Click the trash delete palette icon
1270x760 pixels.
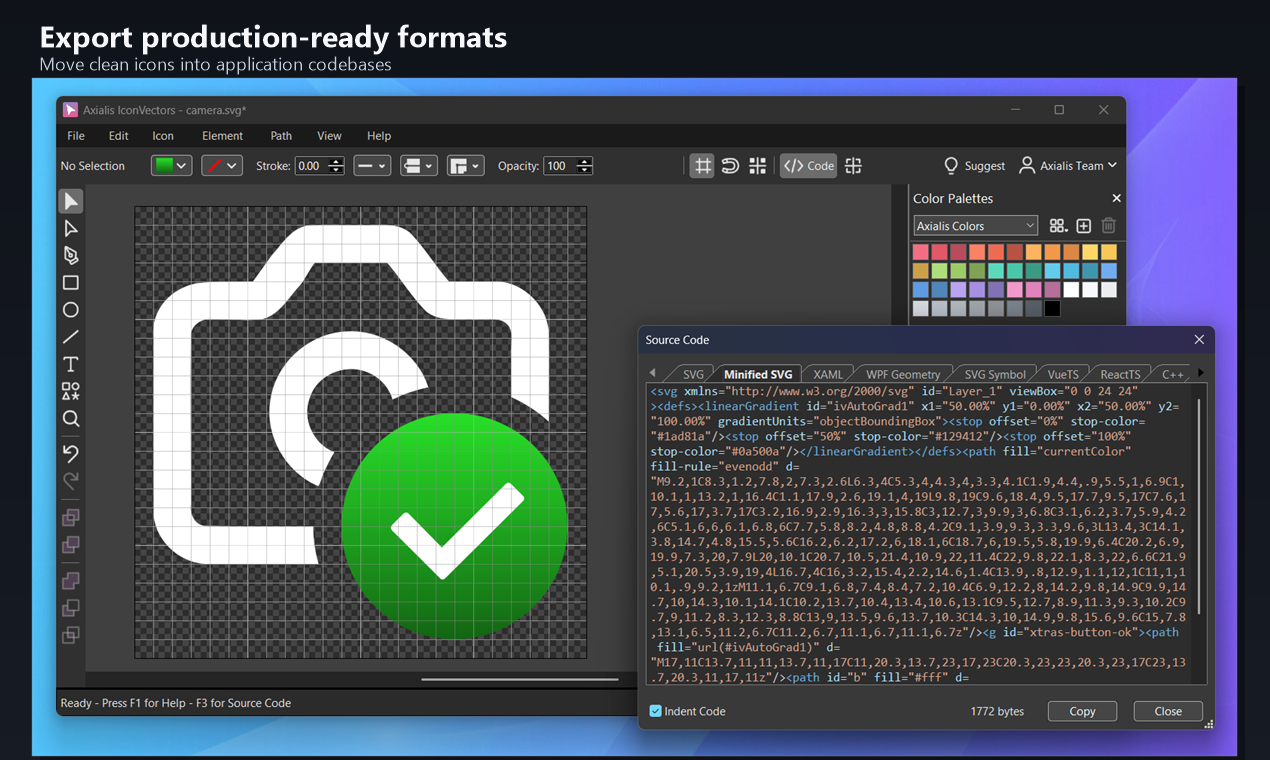click(x=1109, y=226)
